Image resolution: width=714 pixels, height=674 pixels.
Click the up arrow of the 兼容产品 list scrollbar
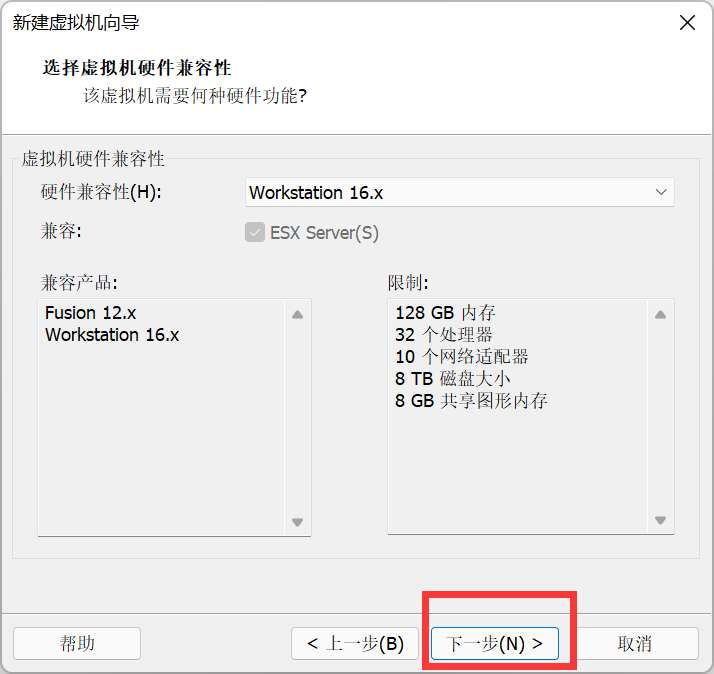click(x=297, y=315)
